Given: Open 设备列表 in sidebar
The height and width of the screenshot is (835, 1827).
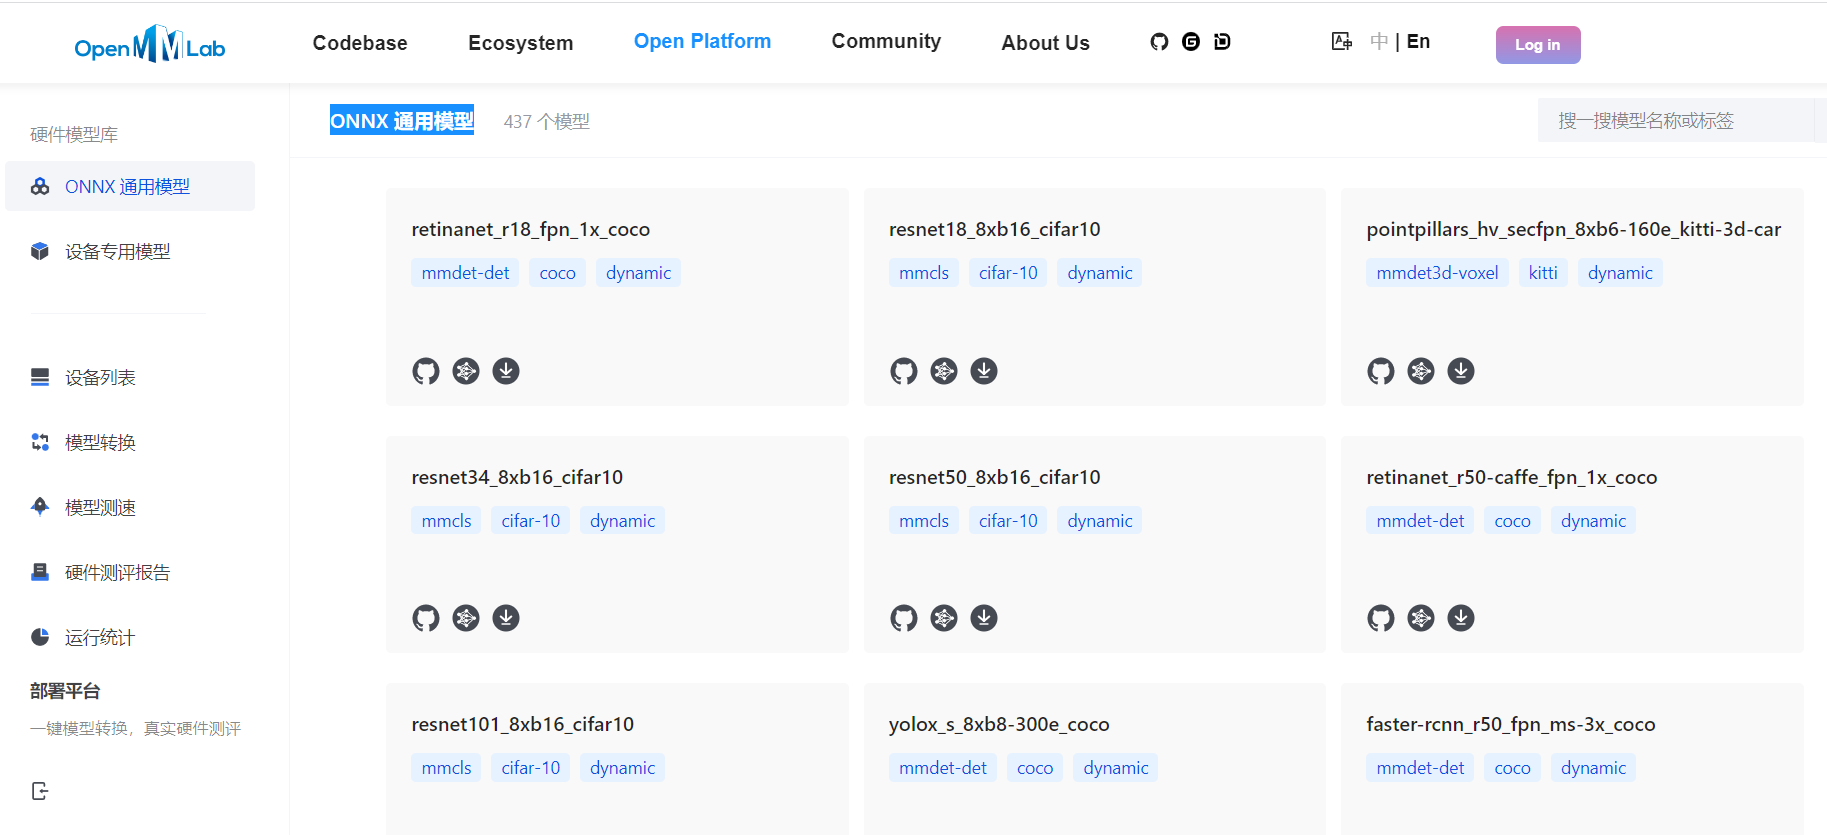Looking at the screenshot, I should [130, 377].
